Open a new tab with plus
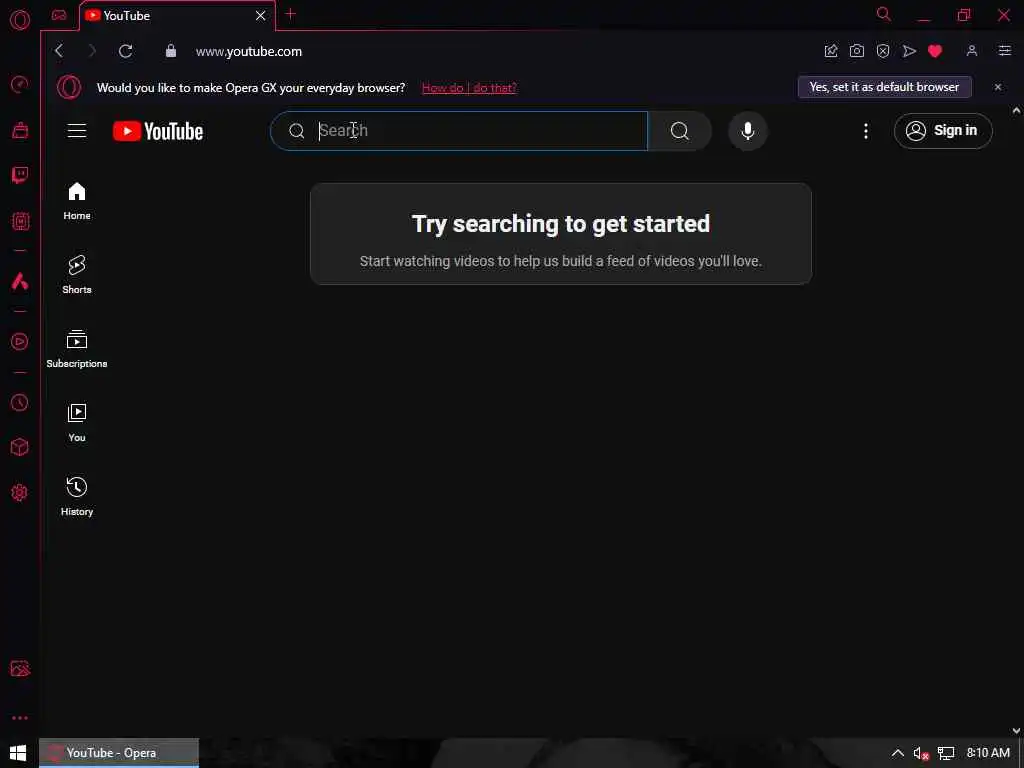Viewport: 1024px width, 768px height. click(291, 14)
